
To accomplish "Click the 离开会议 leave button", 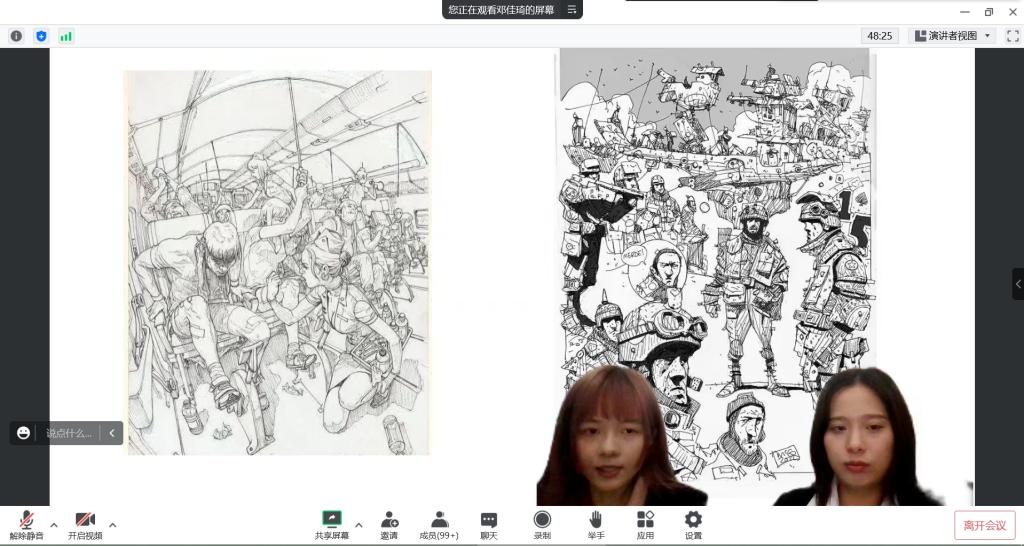I will click(984, 525).
